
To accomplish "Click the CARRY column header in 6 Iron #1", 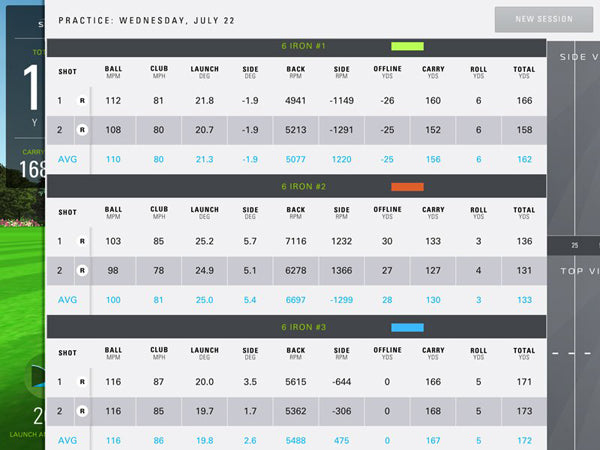I will (433, 72).
